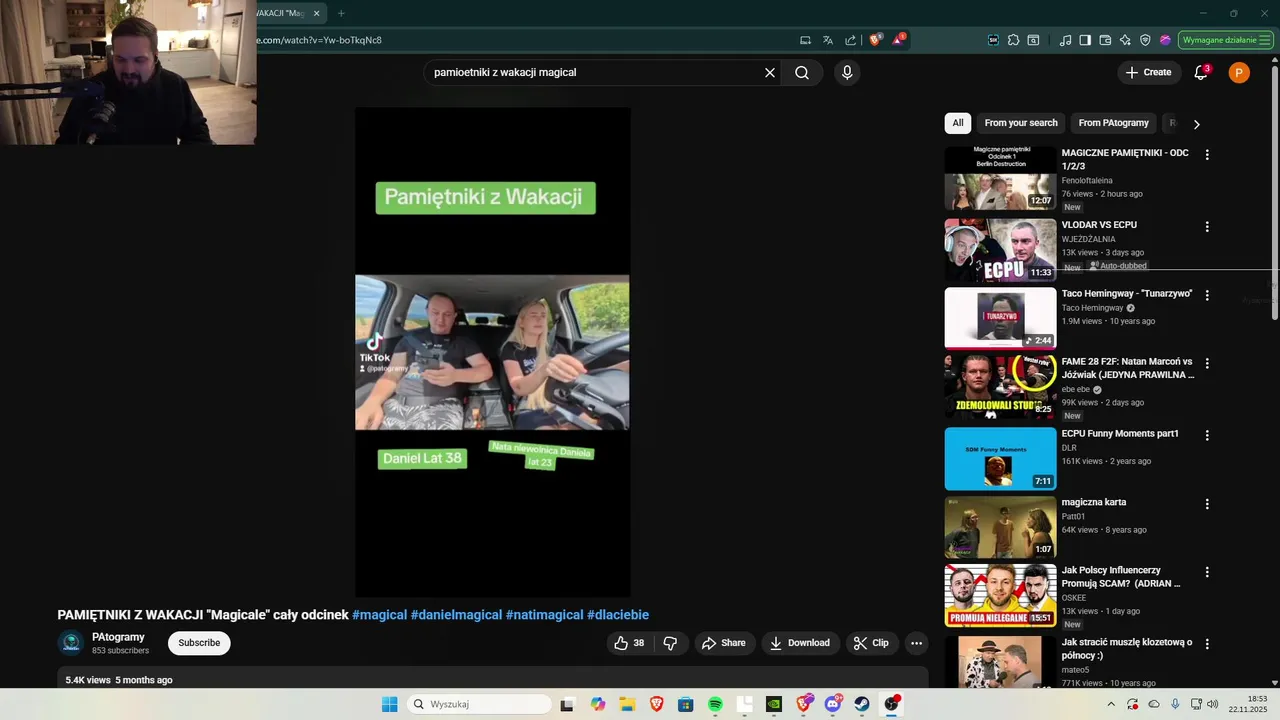Screen dimensions: 1280x720
Task: Click the taskbar Wyszukaj search box
Action: coord(480,704)
